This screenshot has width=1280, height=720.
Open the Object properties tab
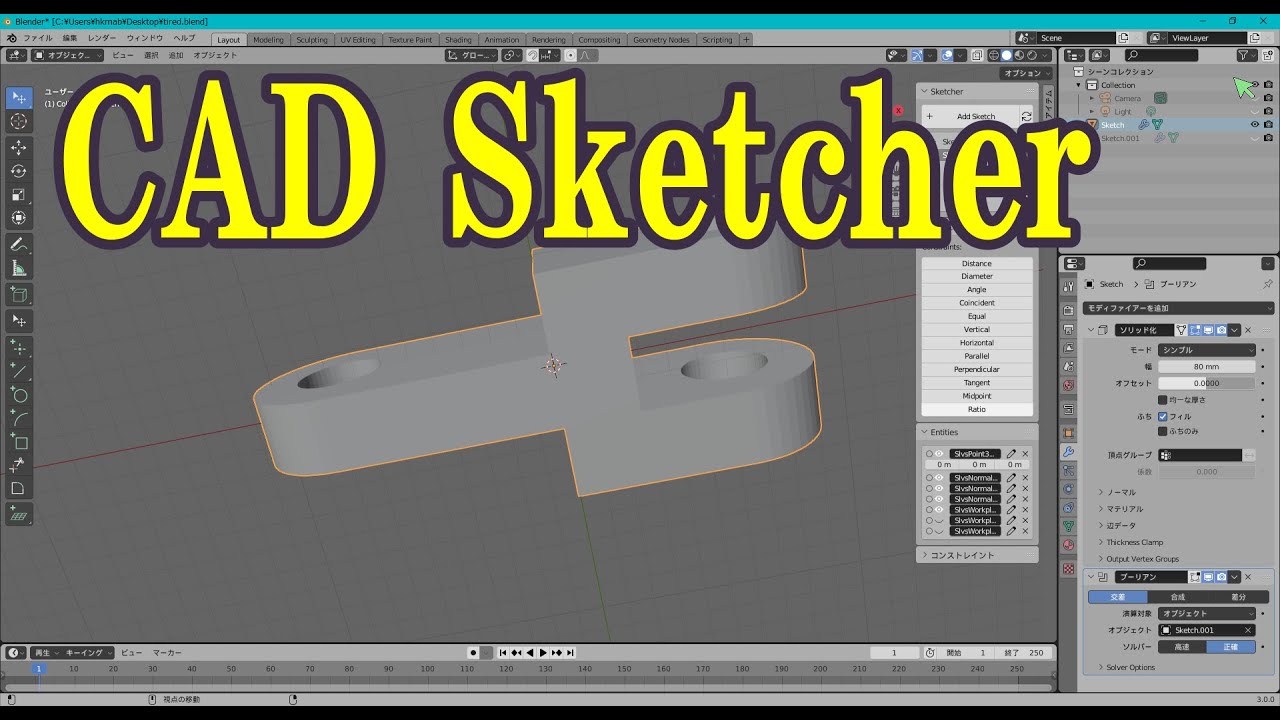1068,432
